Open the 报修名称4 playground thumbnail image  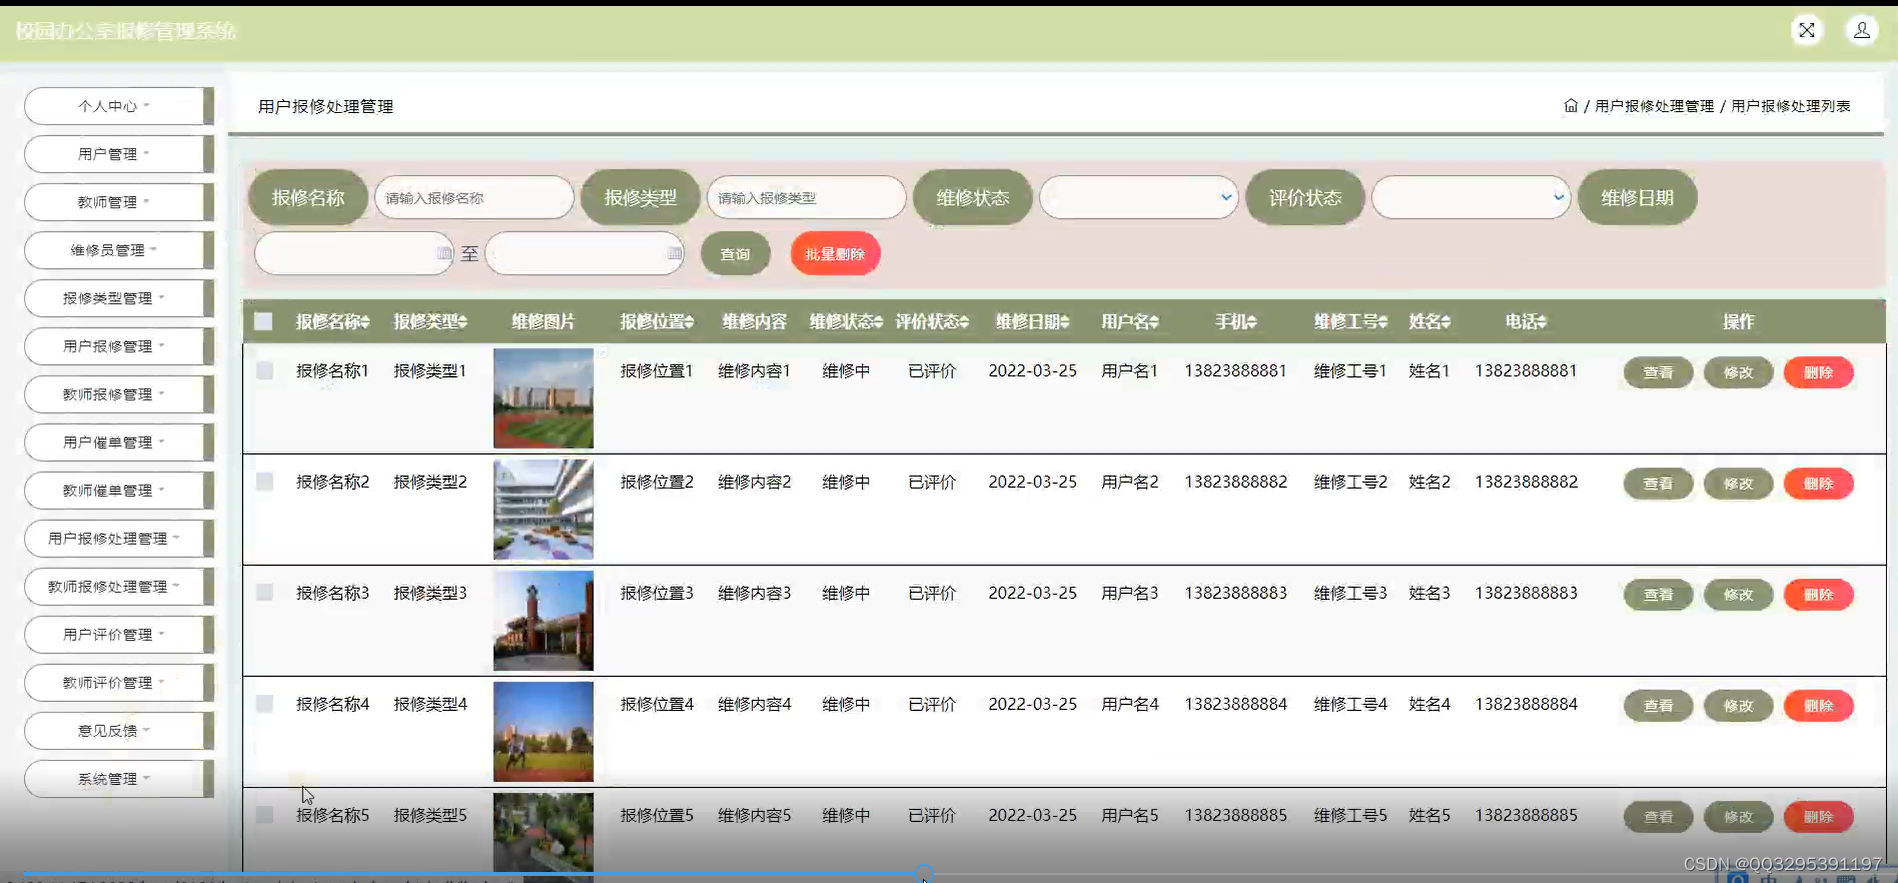click(543, 731)
